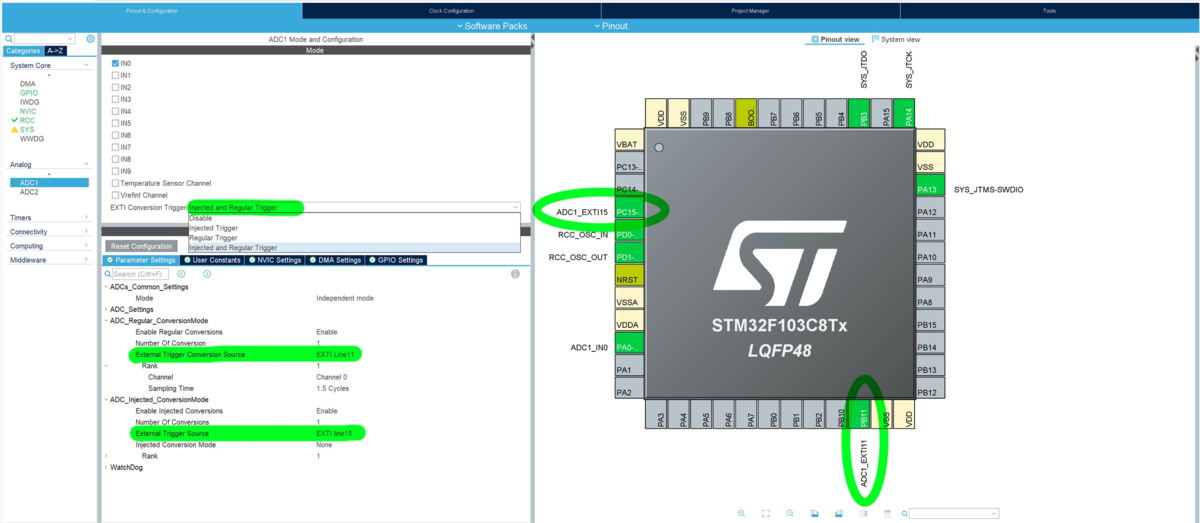Open the Tools tab
This screenshot has width=1200, height=523.
point(1049,10)
